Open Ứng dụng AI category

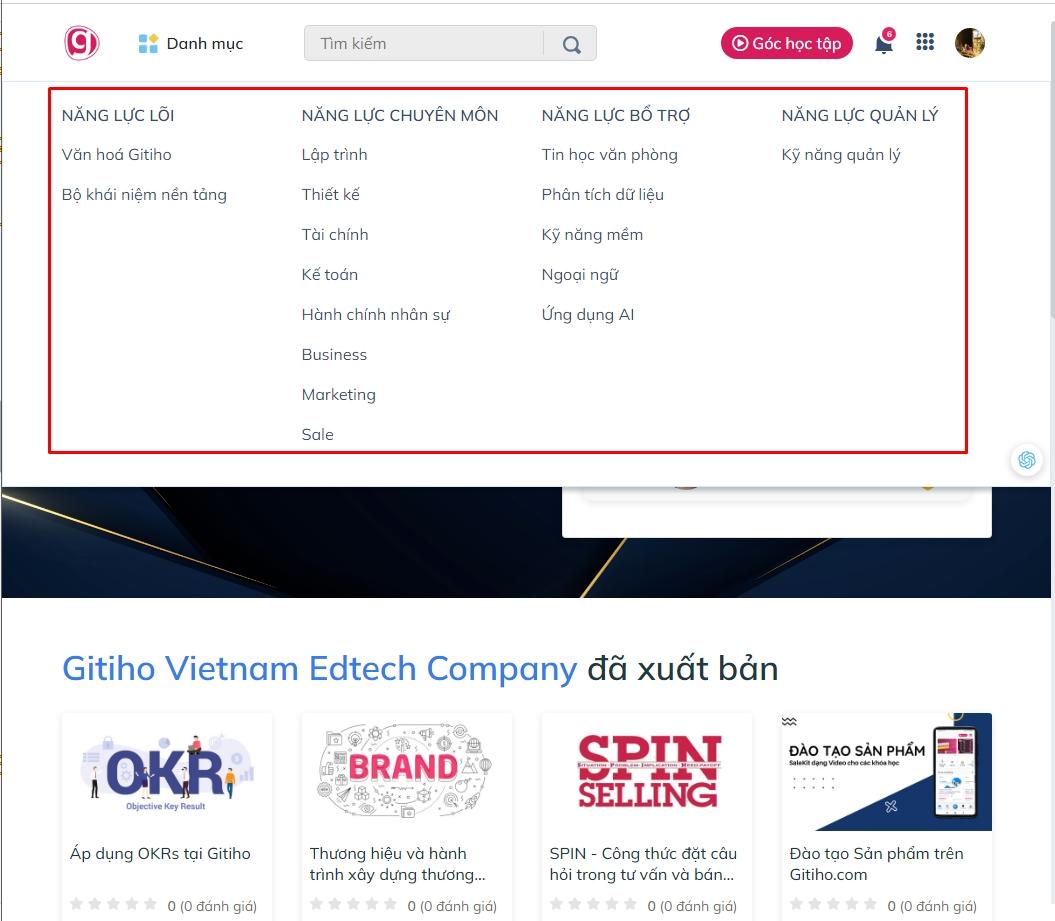pyautogui.click(x=588, y=315)
